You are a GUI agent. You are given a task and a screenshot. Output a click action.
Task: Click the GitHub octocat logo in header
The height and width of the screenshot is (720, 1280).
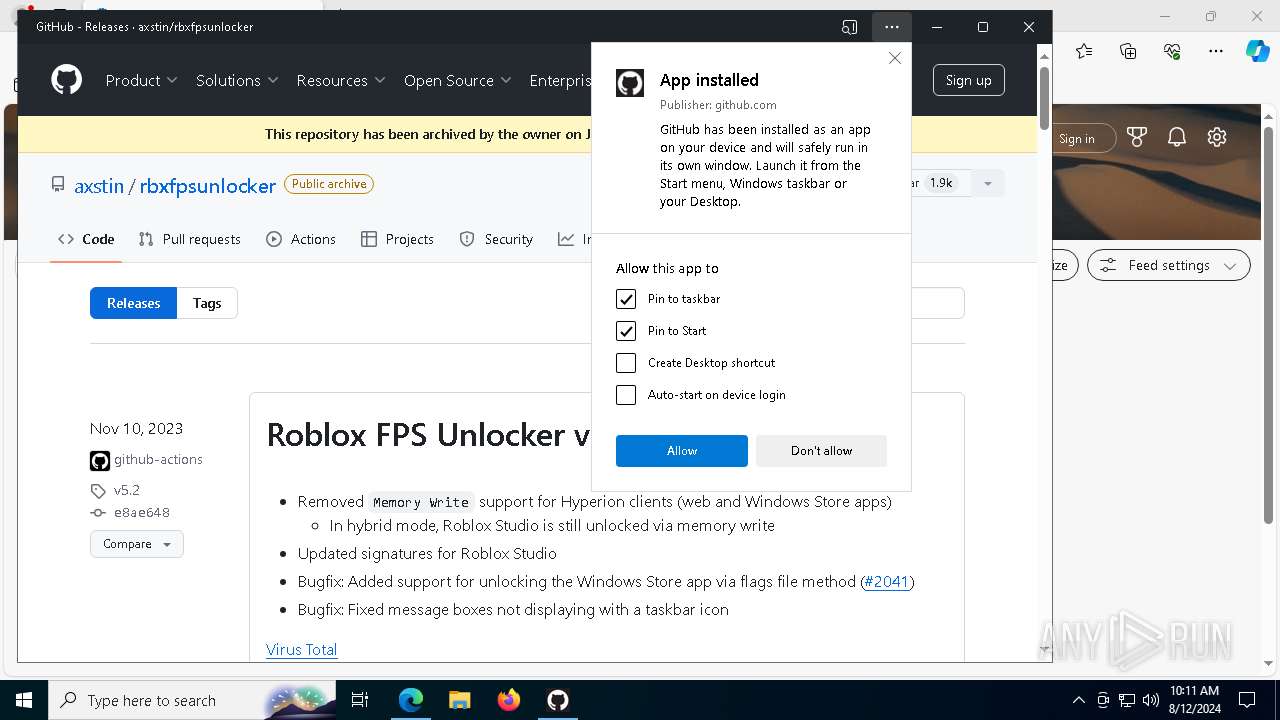pyautogui.click(x=67, y=80)
